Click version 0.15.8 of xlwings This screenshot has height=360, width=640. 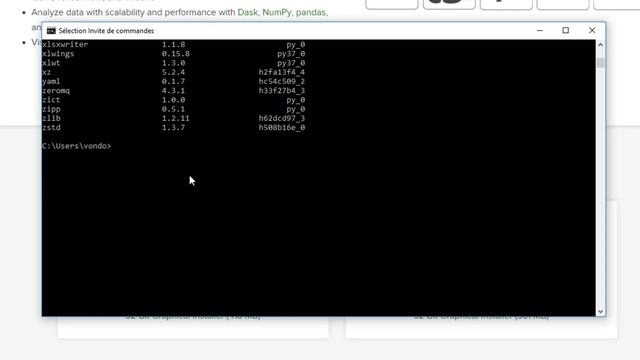coord(176,54)
